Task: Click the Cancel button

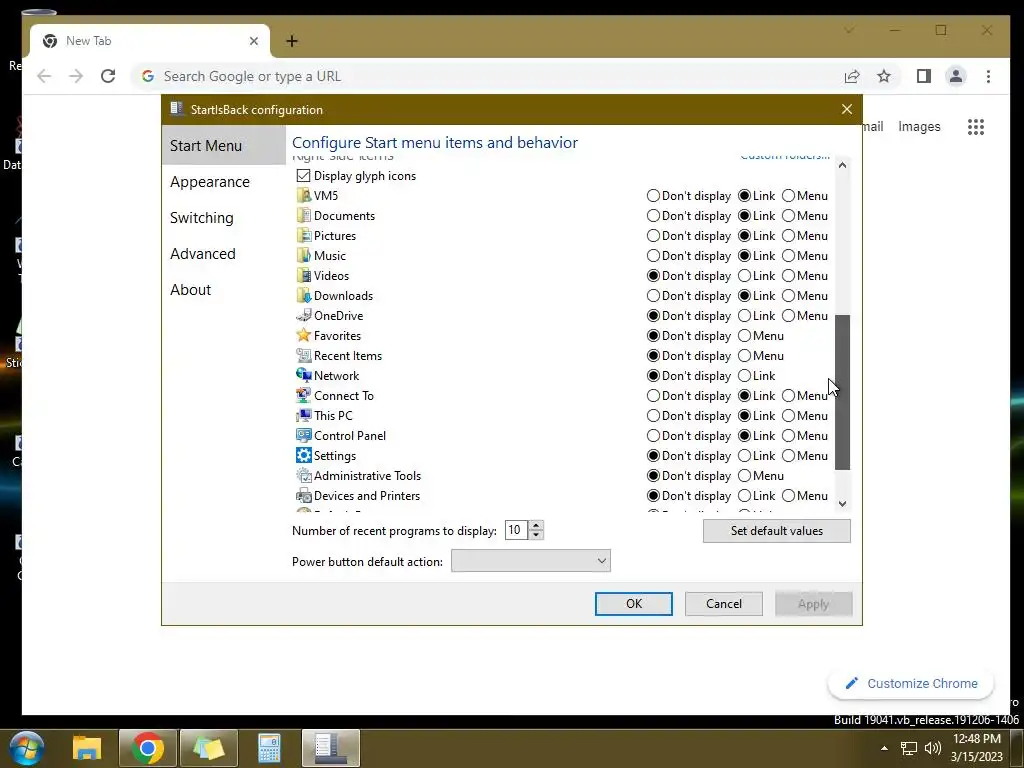Action: (x=724, y=604)
